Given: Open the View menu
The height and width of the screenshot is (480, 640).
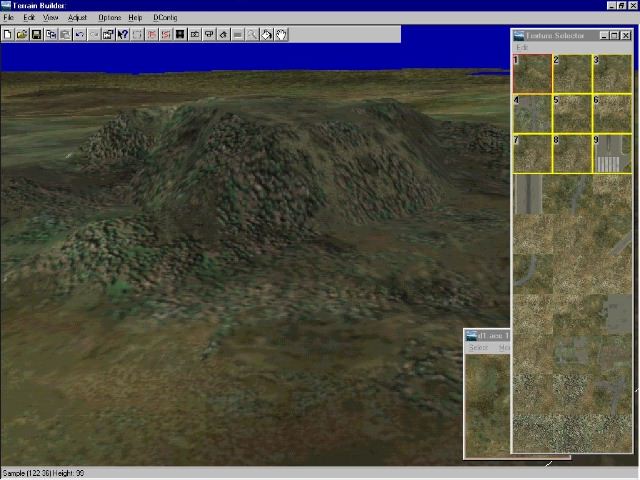Looking at the screenshot, I should pos(50,18).
